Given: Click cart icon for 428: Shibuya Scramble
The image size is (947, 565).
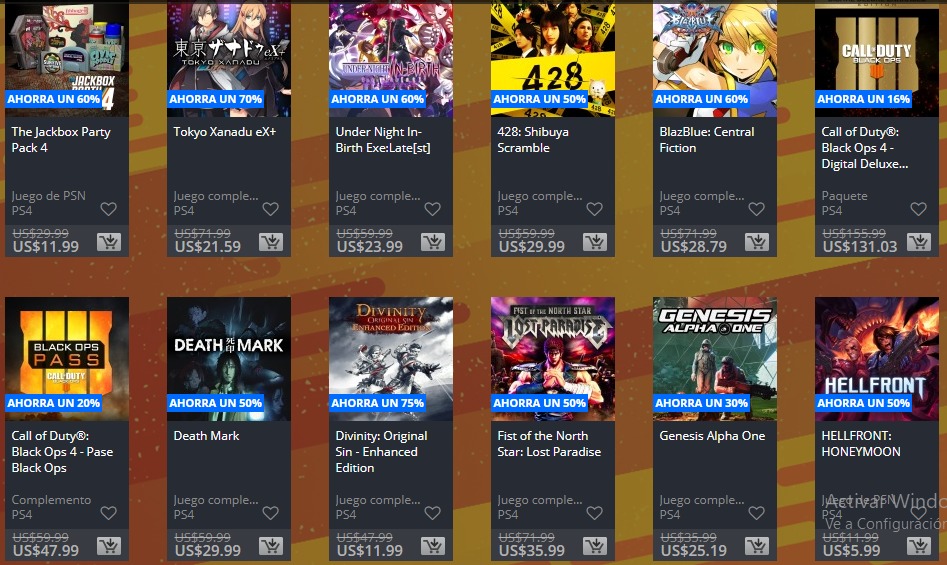Looking at the screenshot, I should pyautogui.click(x=594, y=242).
